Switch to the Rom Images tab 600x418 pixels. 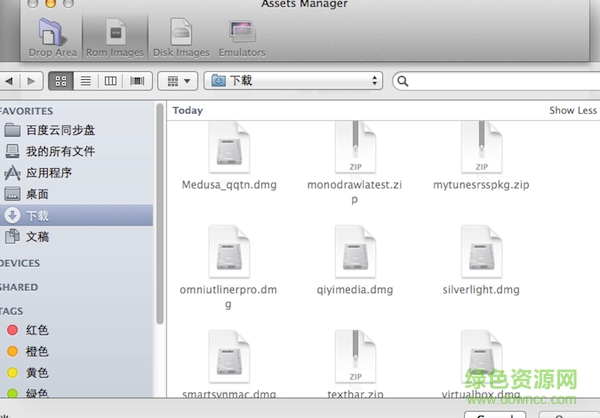(x=115, y=38)
